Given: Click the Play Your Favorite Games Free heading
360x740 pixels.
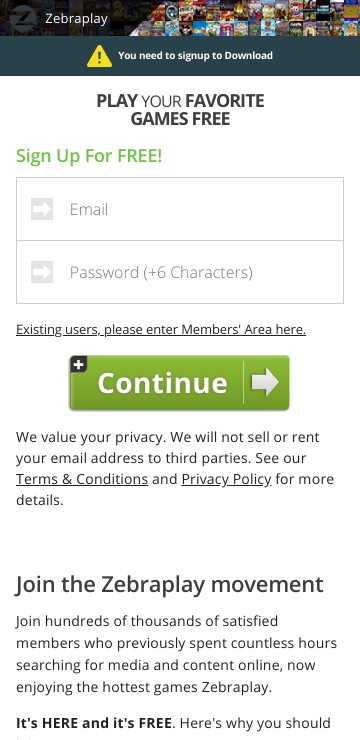Looking at the screenshot, I should 180,110.
